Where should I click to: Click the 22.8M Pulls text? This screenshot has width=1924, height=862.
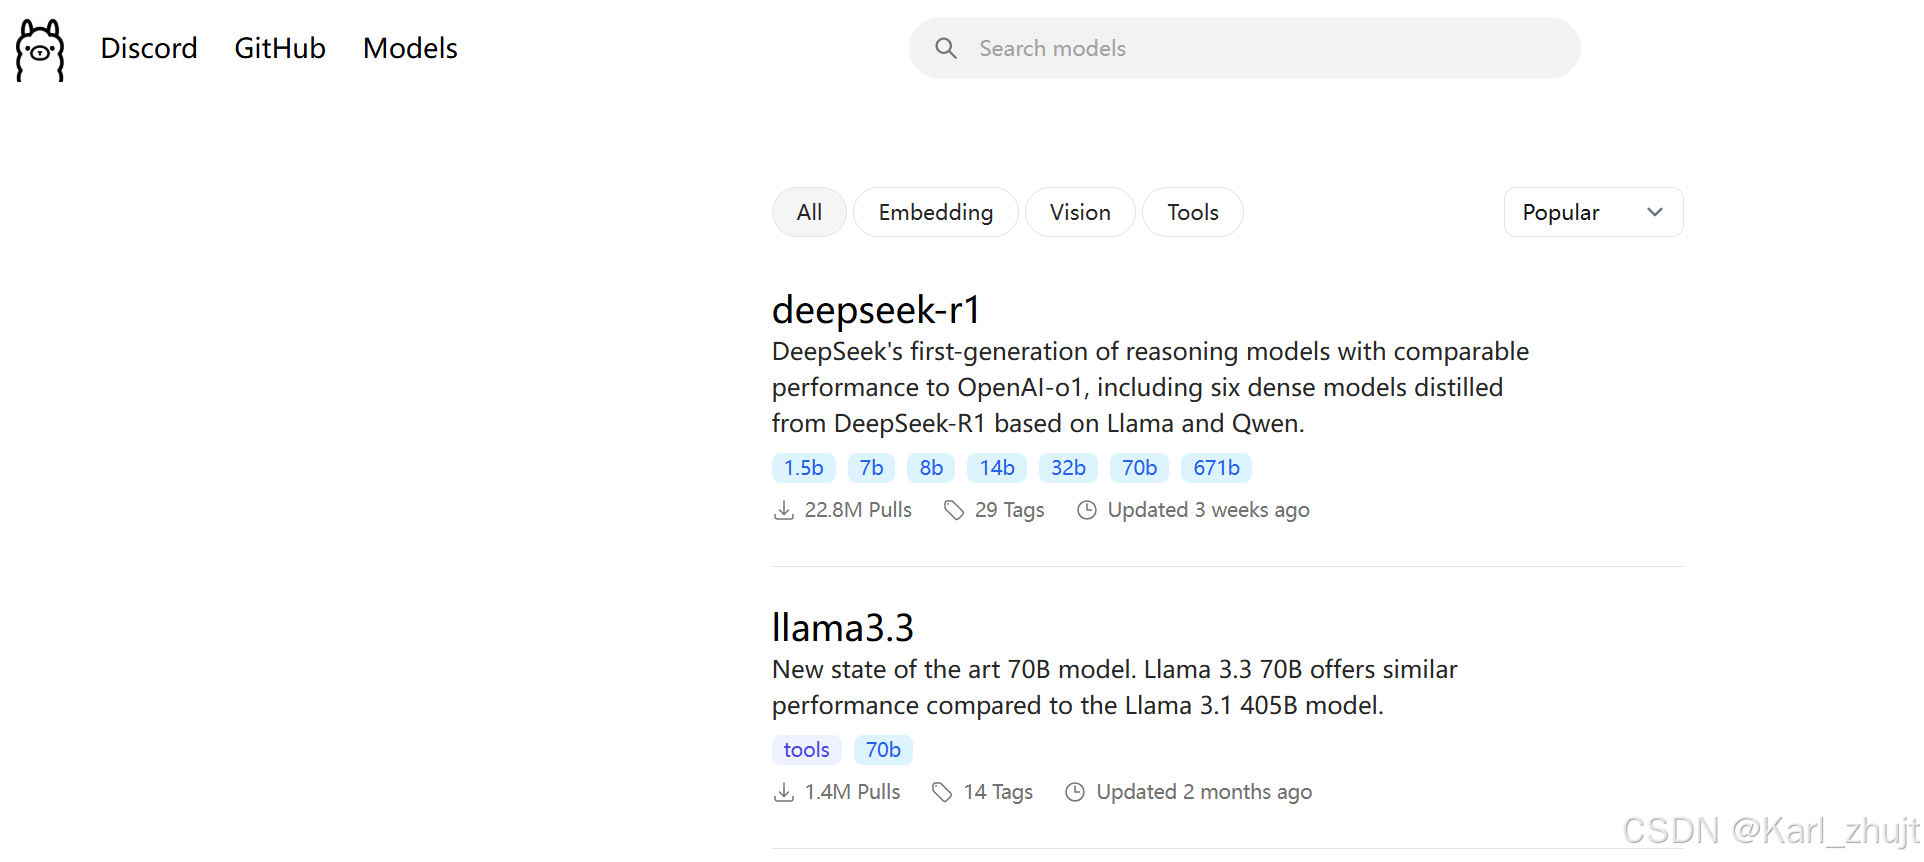(858, 510)
